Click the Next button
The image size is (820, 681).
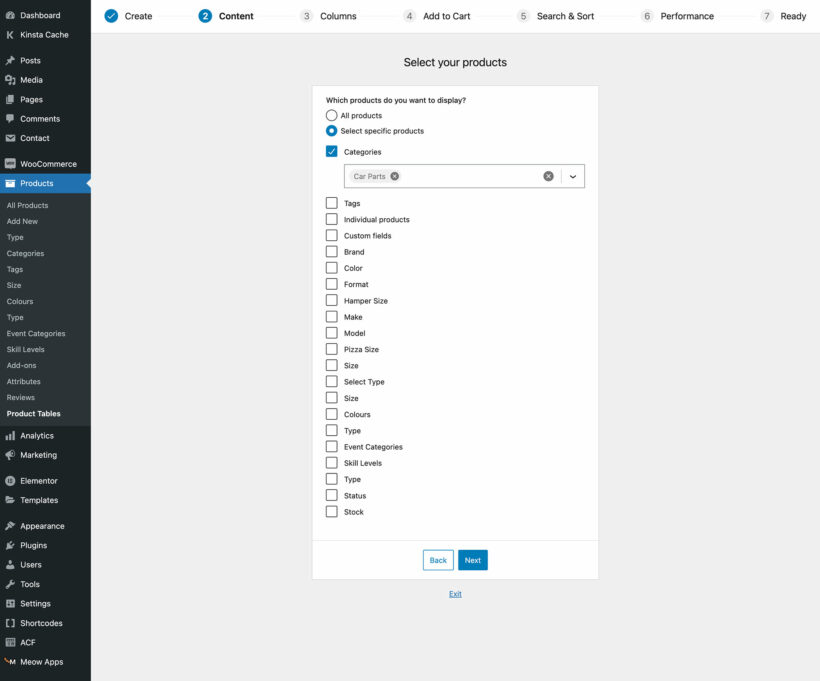click(472, 560)
